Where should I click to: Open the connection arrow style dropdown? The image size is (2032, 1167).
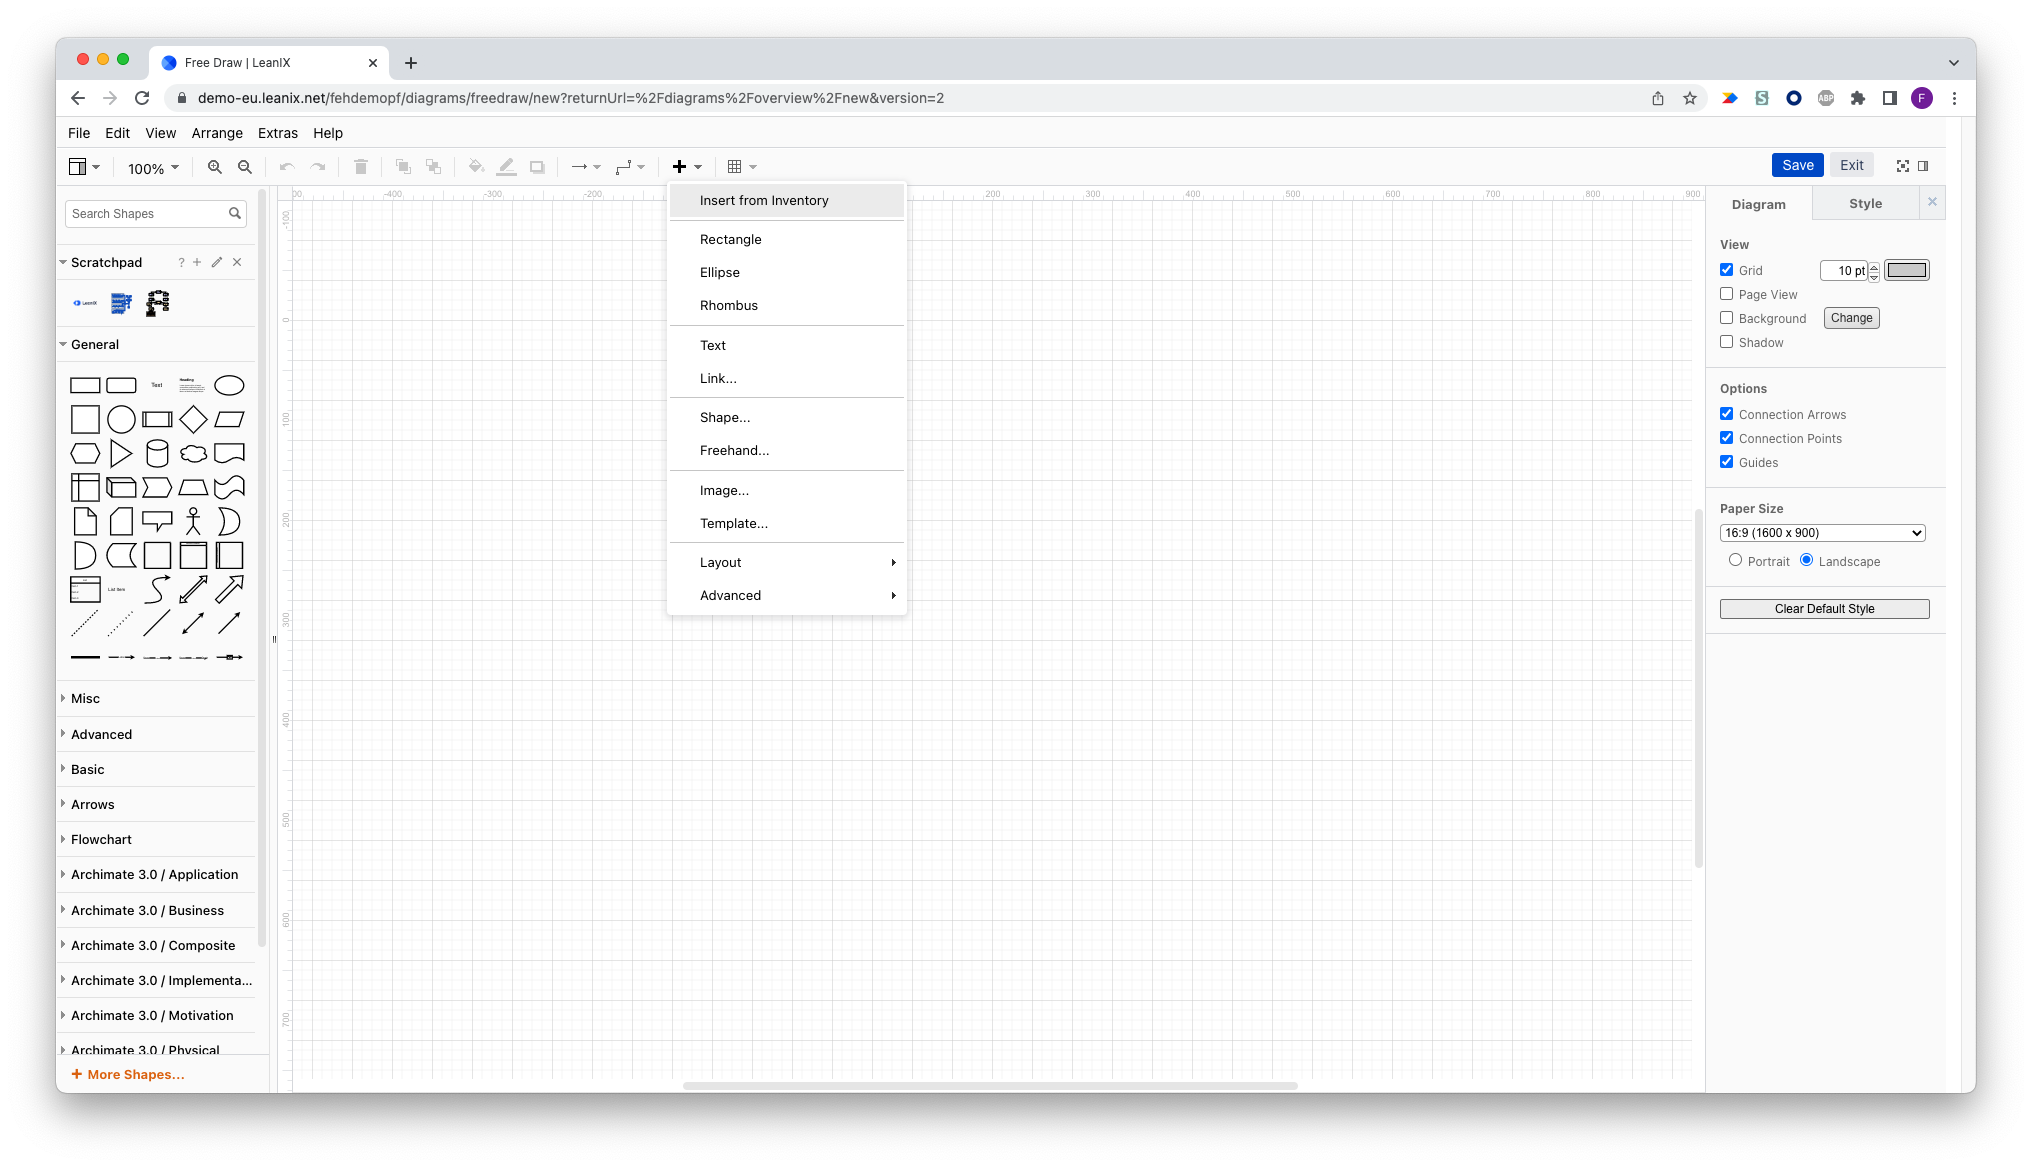pos(585,167)
